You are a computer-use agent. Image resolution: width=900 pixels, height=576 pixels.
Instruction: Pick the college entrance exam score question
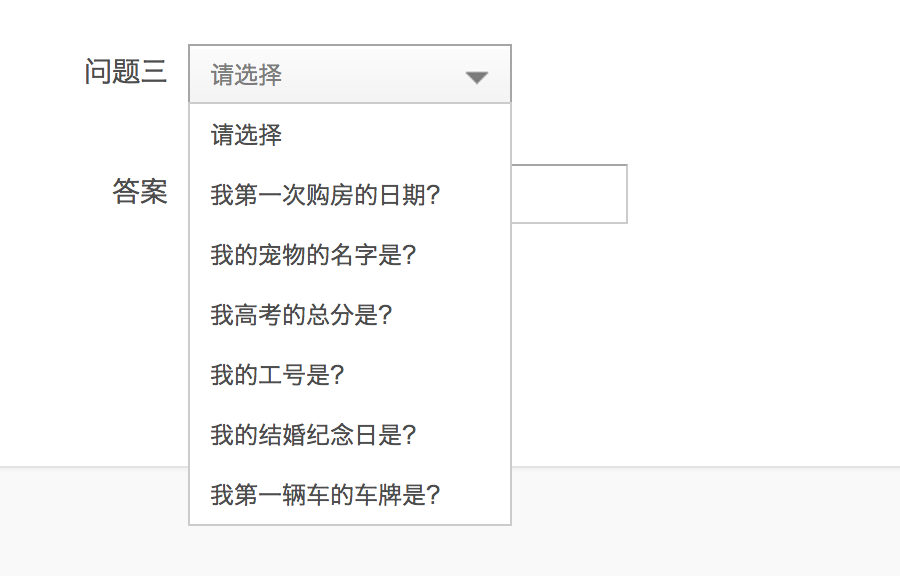point(301,315)
